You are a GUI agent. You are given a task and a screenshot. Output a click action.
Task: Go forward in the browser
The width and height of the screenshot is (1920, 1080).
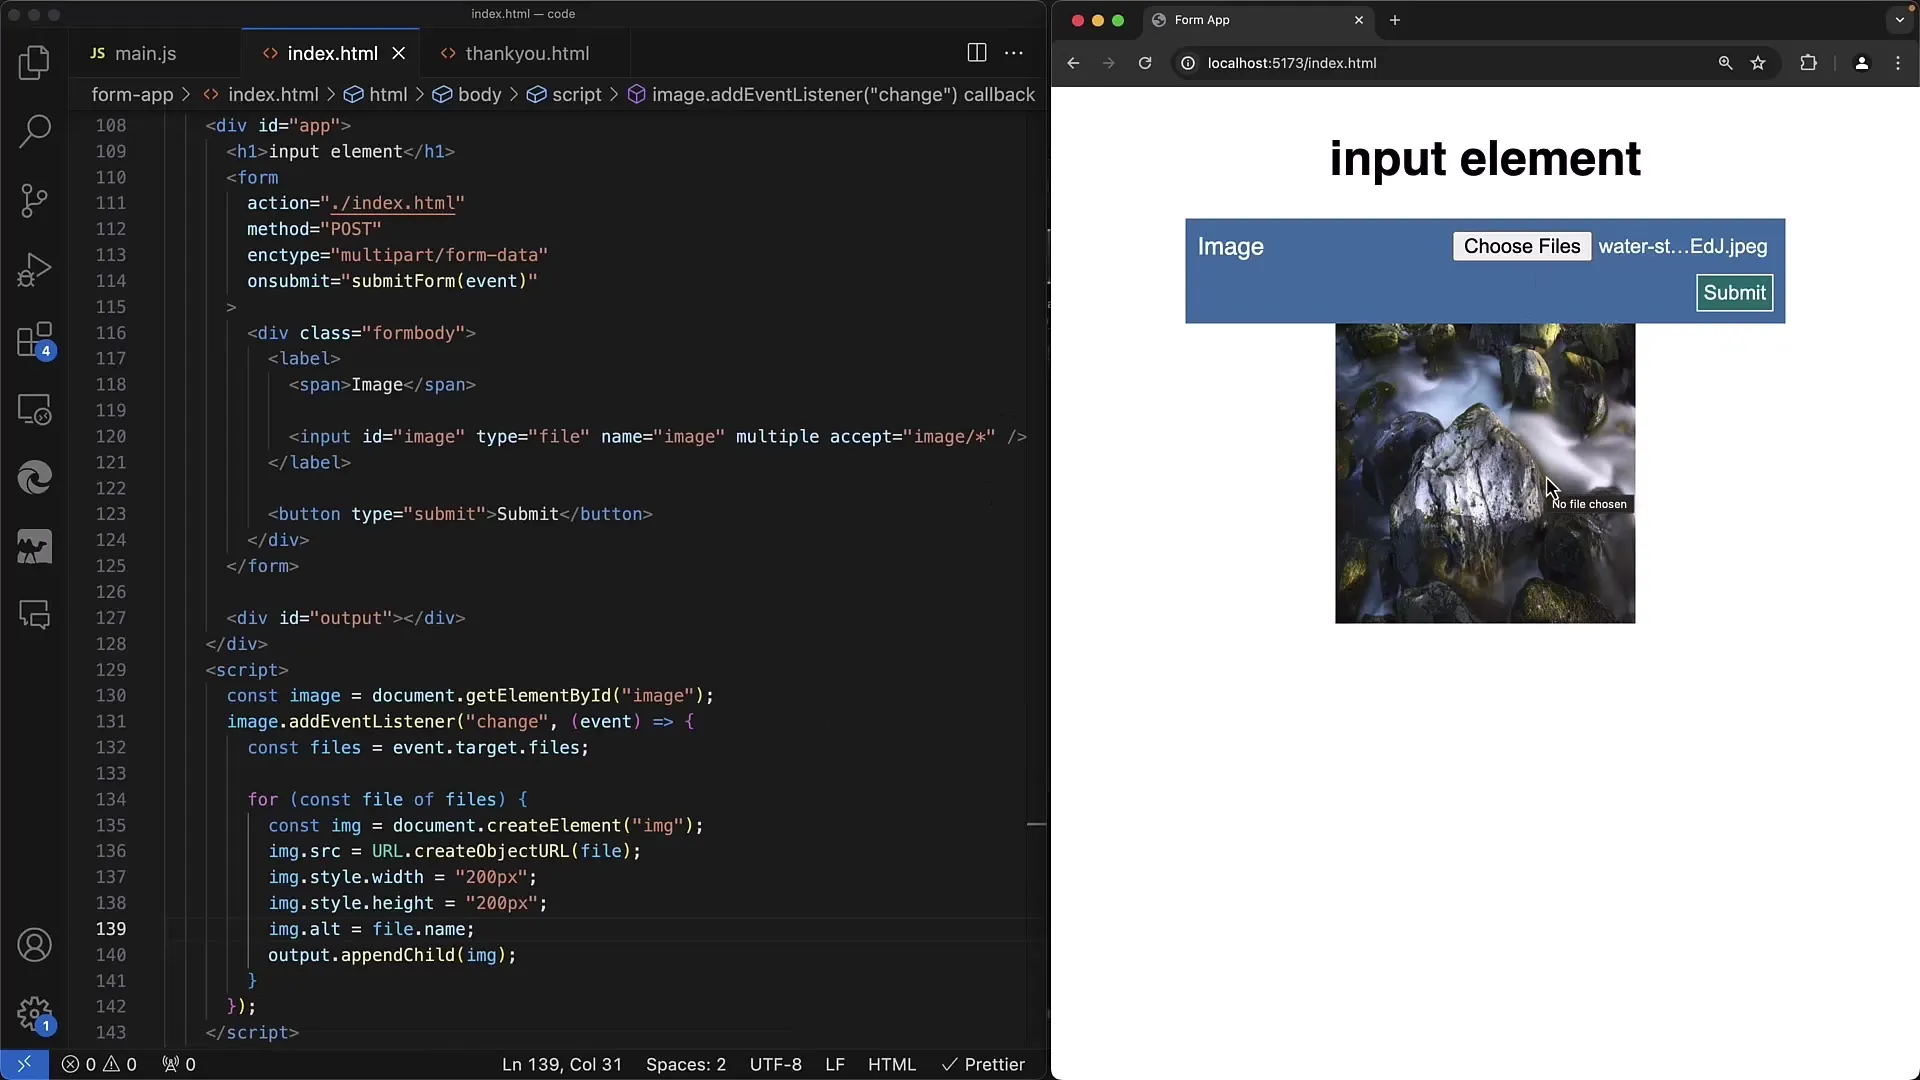point(1108,63)
